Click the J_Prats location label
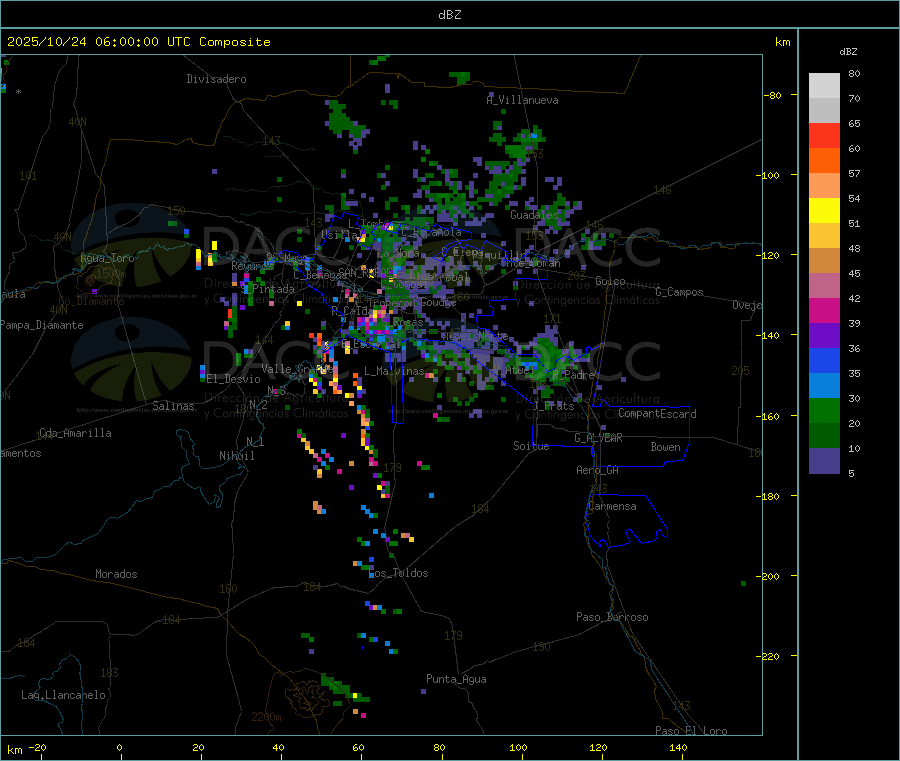Screen dimensions: 900x761 coord(554,406)
